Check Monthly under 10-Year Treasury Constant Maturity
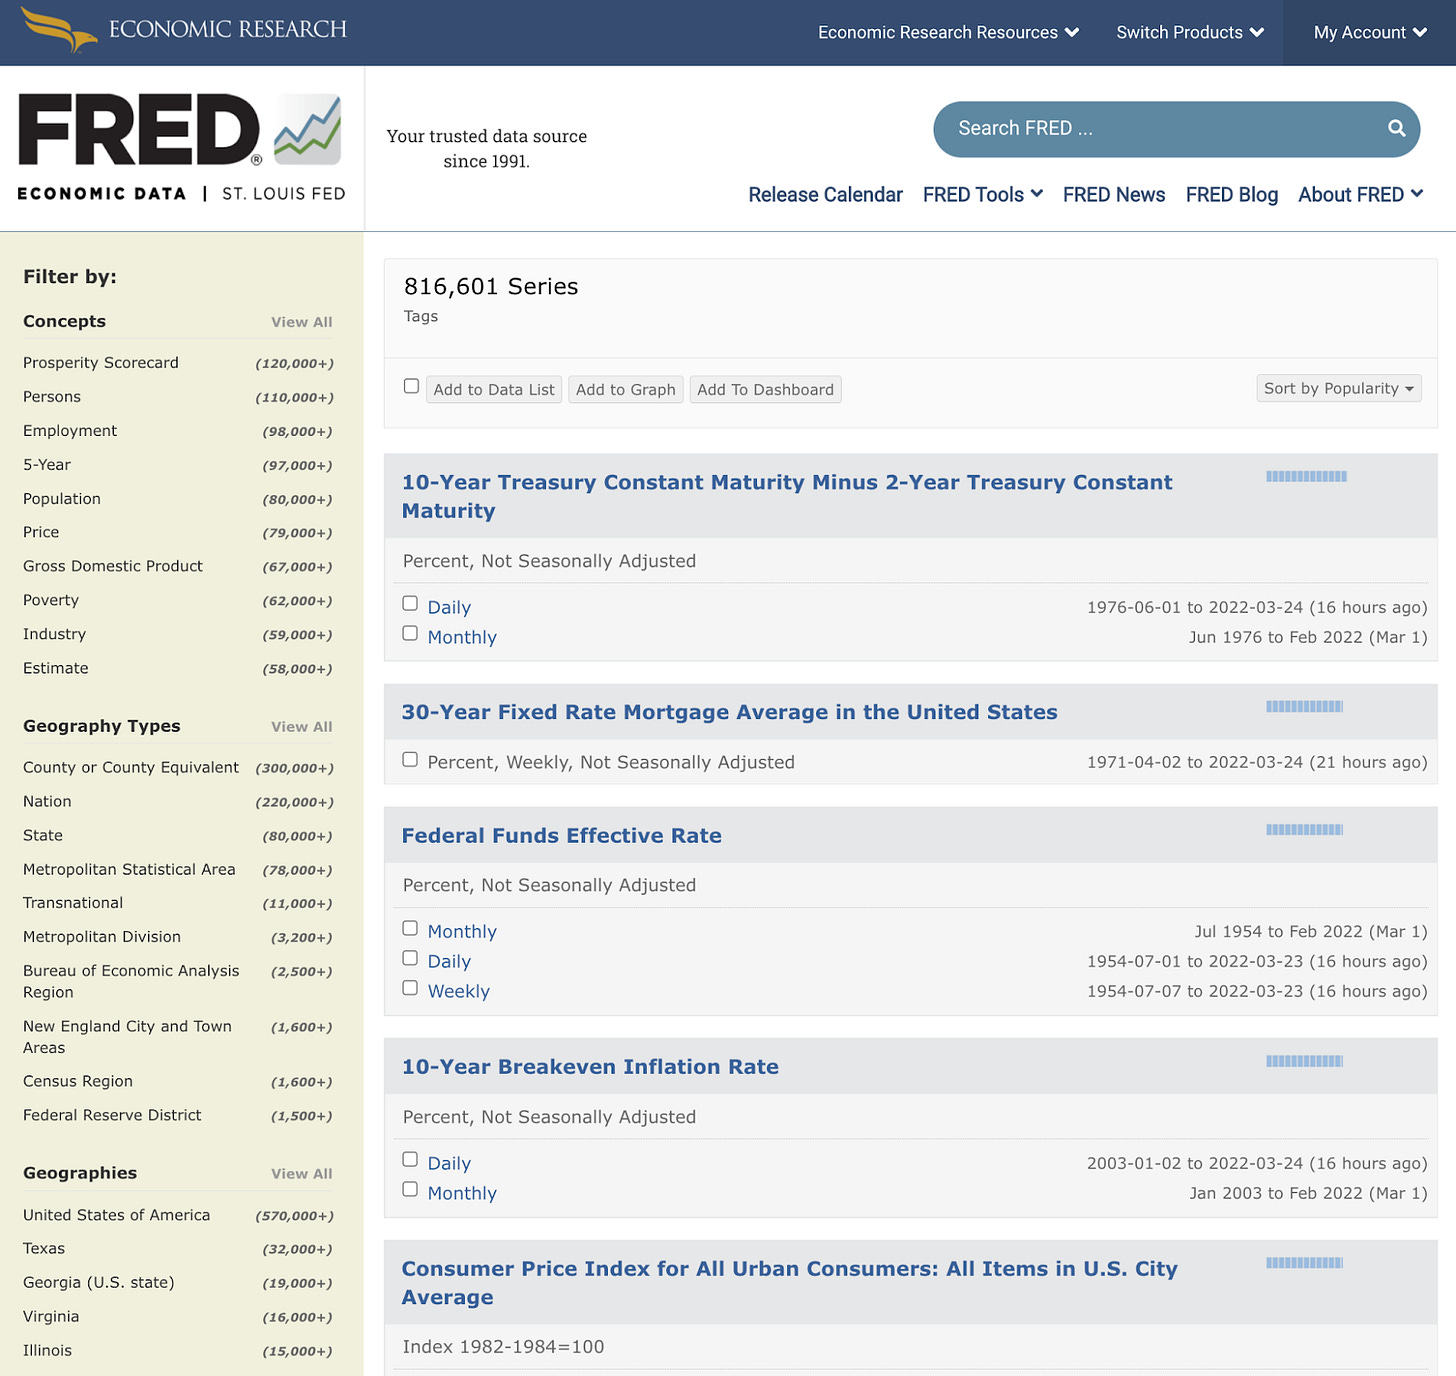Image resolution: width=1456 pixels, height=1376 pixels. pos(410,633)
